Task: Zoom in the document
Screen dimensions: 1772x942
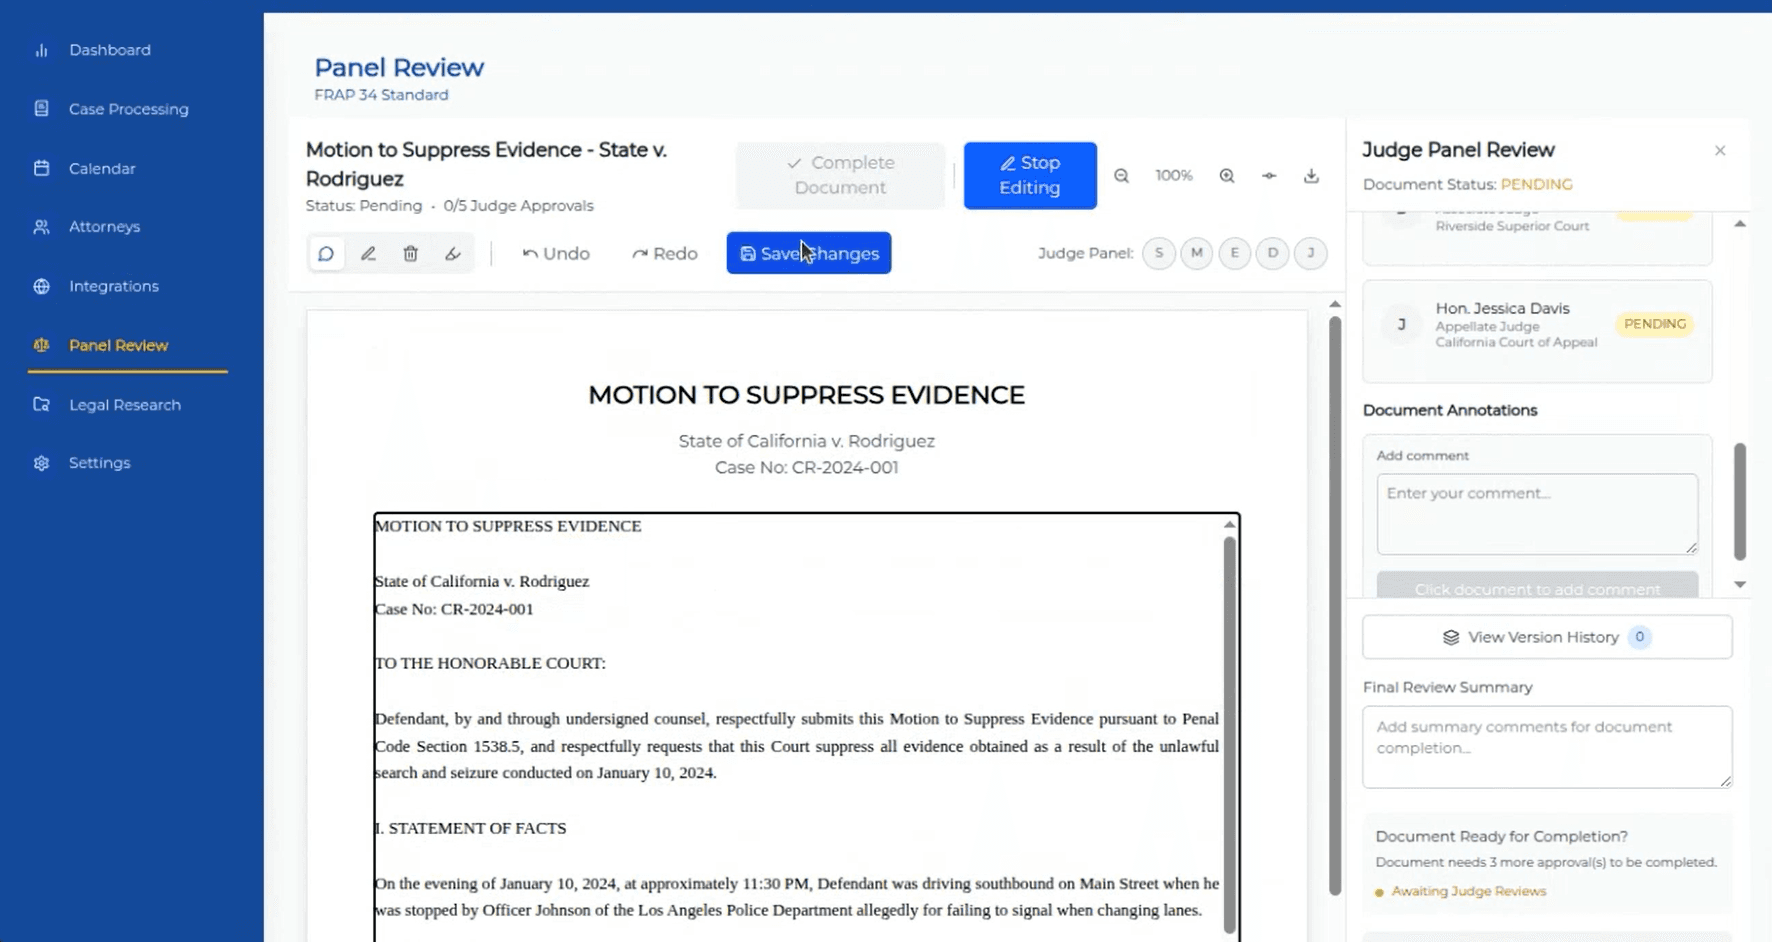Action: pos(1227,176)
